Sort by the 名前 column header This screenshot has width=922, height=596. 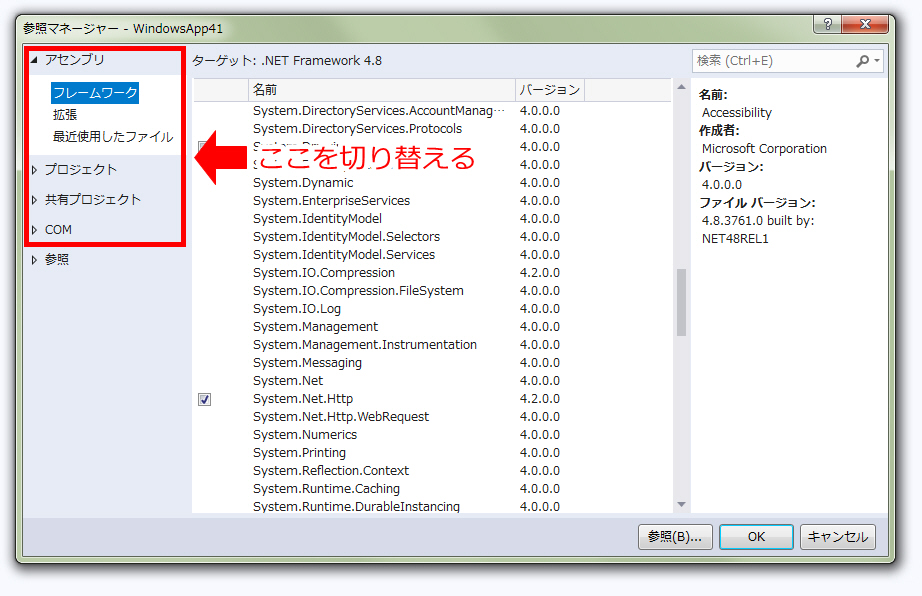click(382, 90)
